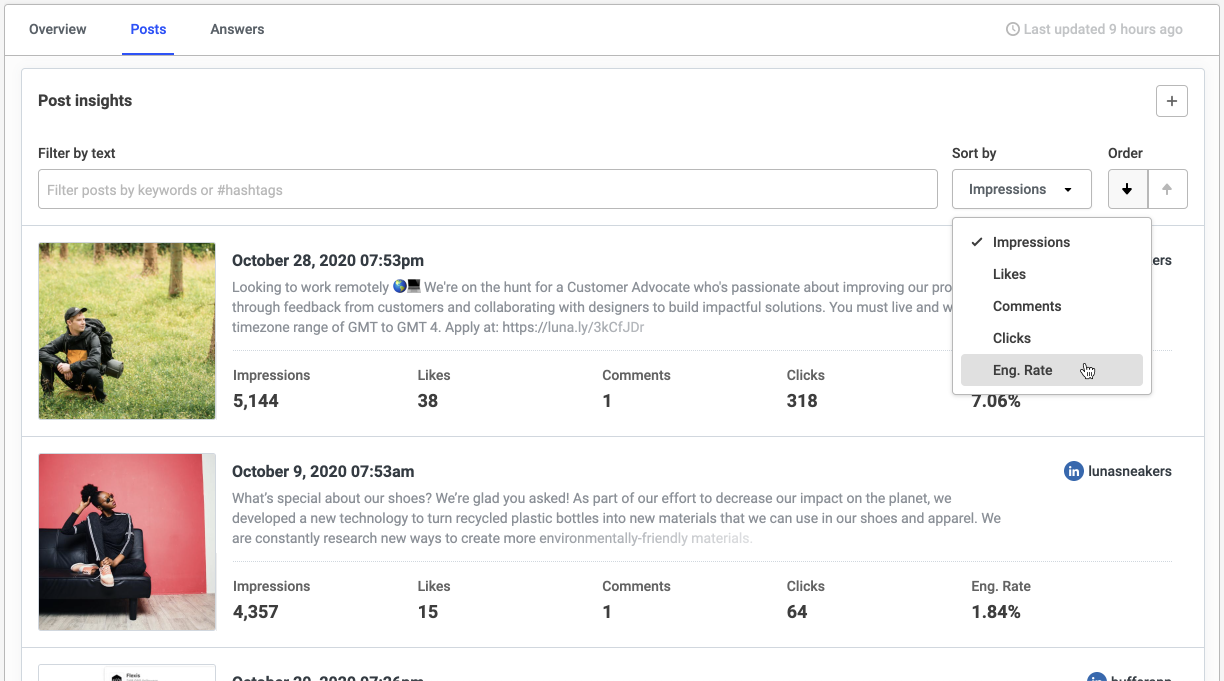Click the clock icon near last updated text
This screenshot has height=681, width=1224.
[x=1011, y=29]
